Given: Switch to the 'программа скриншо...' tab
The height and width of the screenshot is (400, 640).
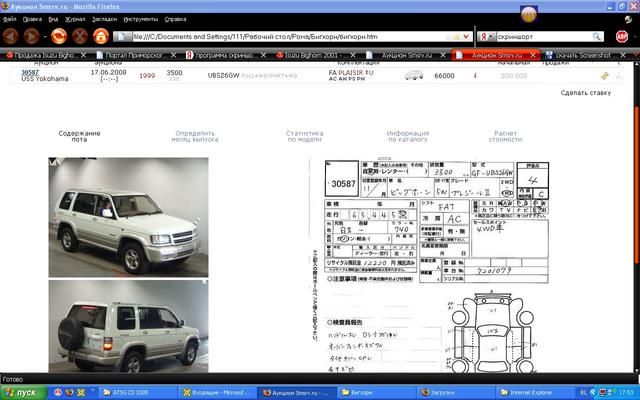Looking at the screenshot, I should (224, 55).
